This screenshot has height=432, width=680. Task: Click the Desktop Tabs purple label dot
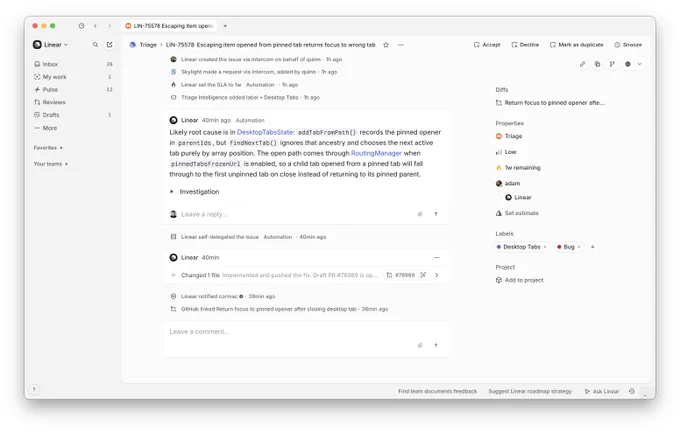coord(499,247)
